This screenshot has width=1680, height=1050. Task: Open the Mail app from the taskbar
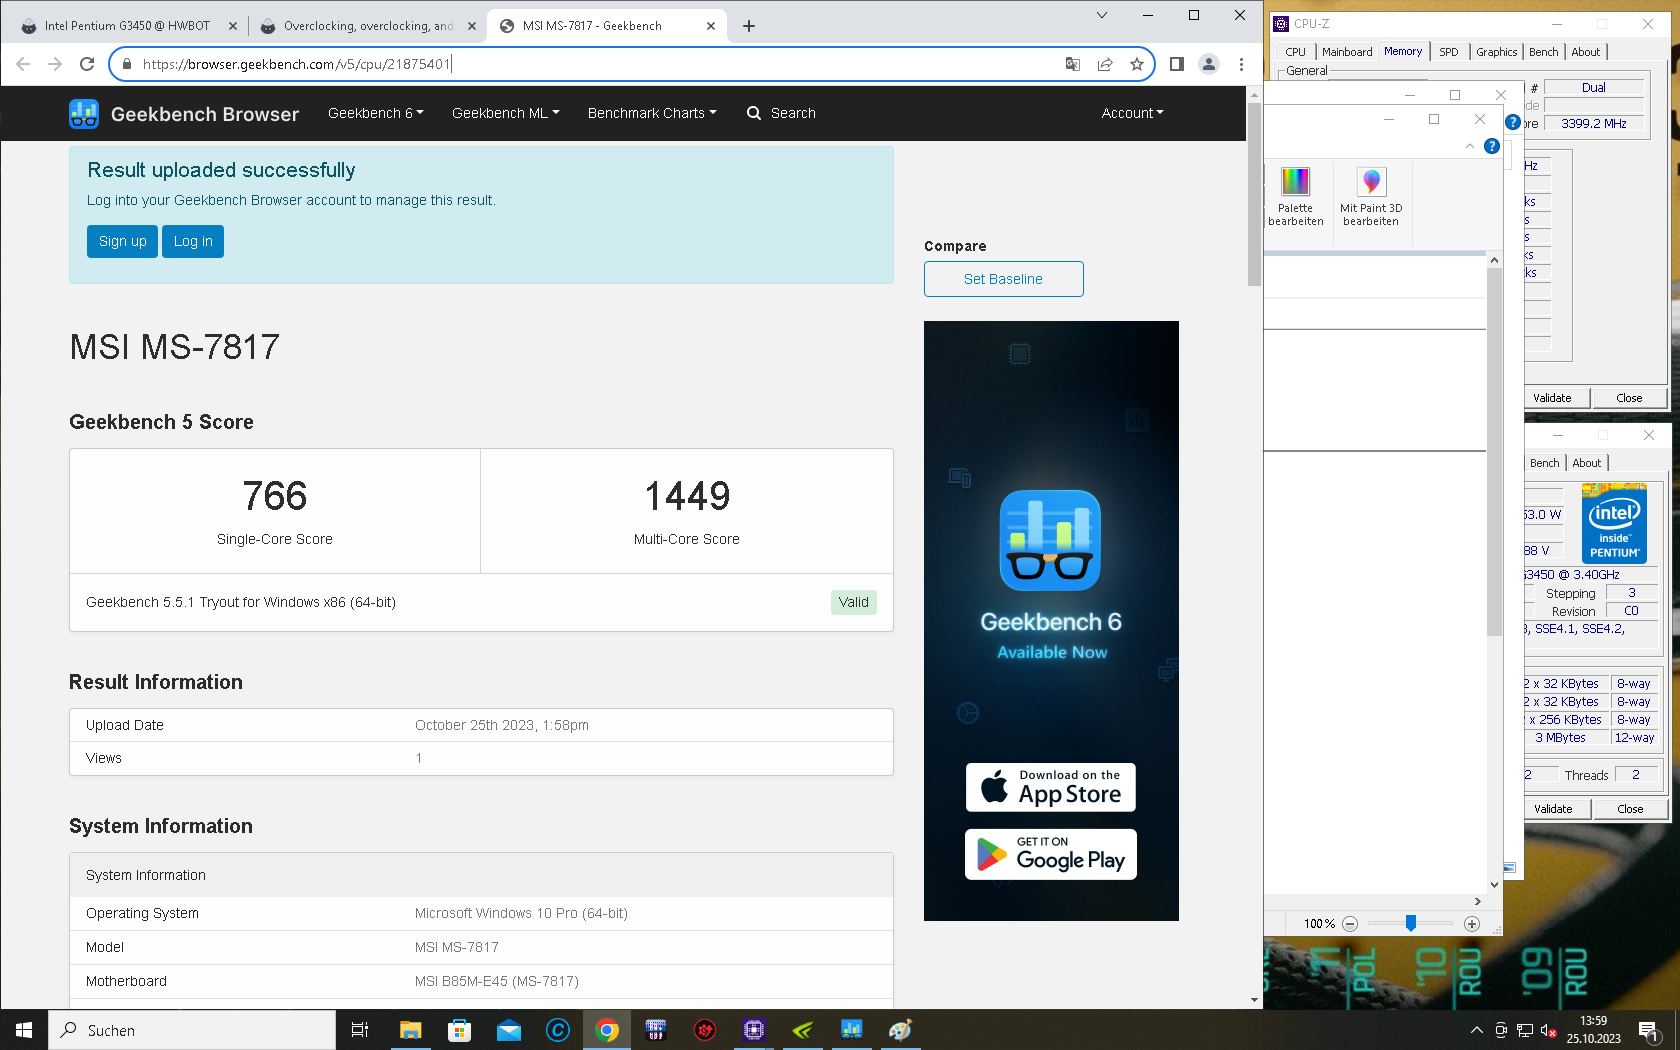coord(509,1030)
